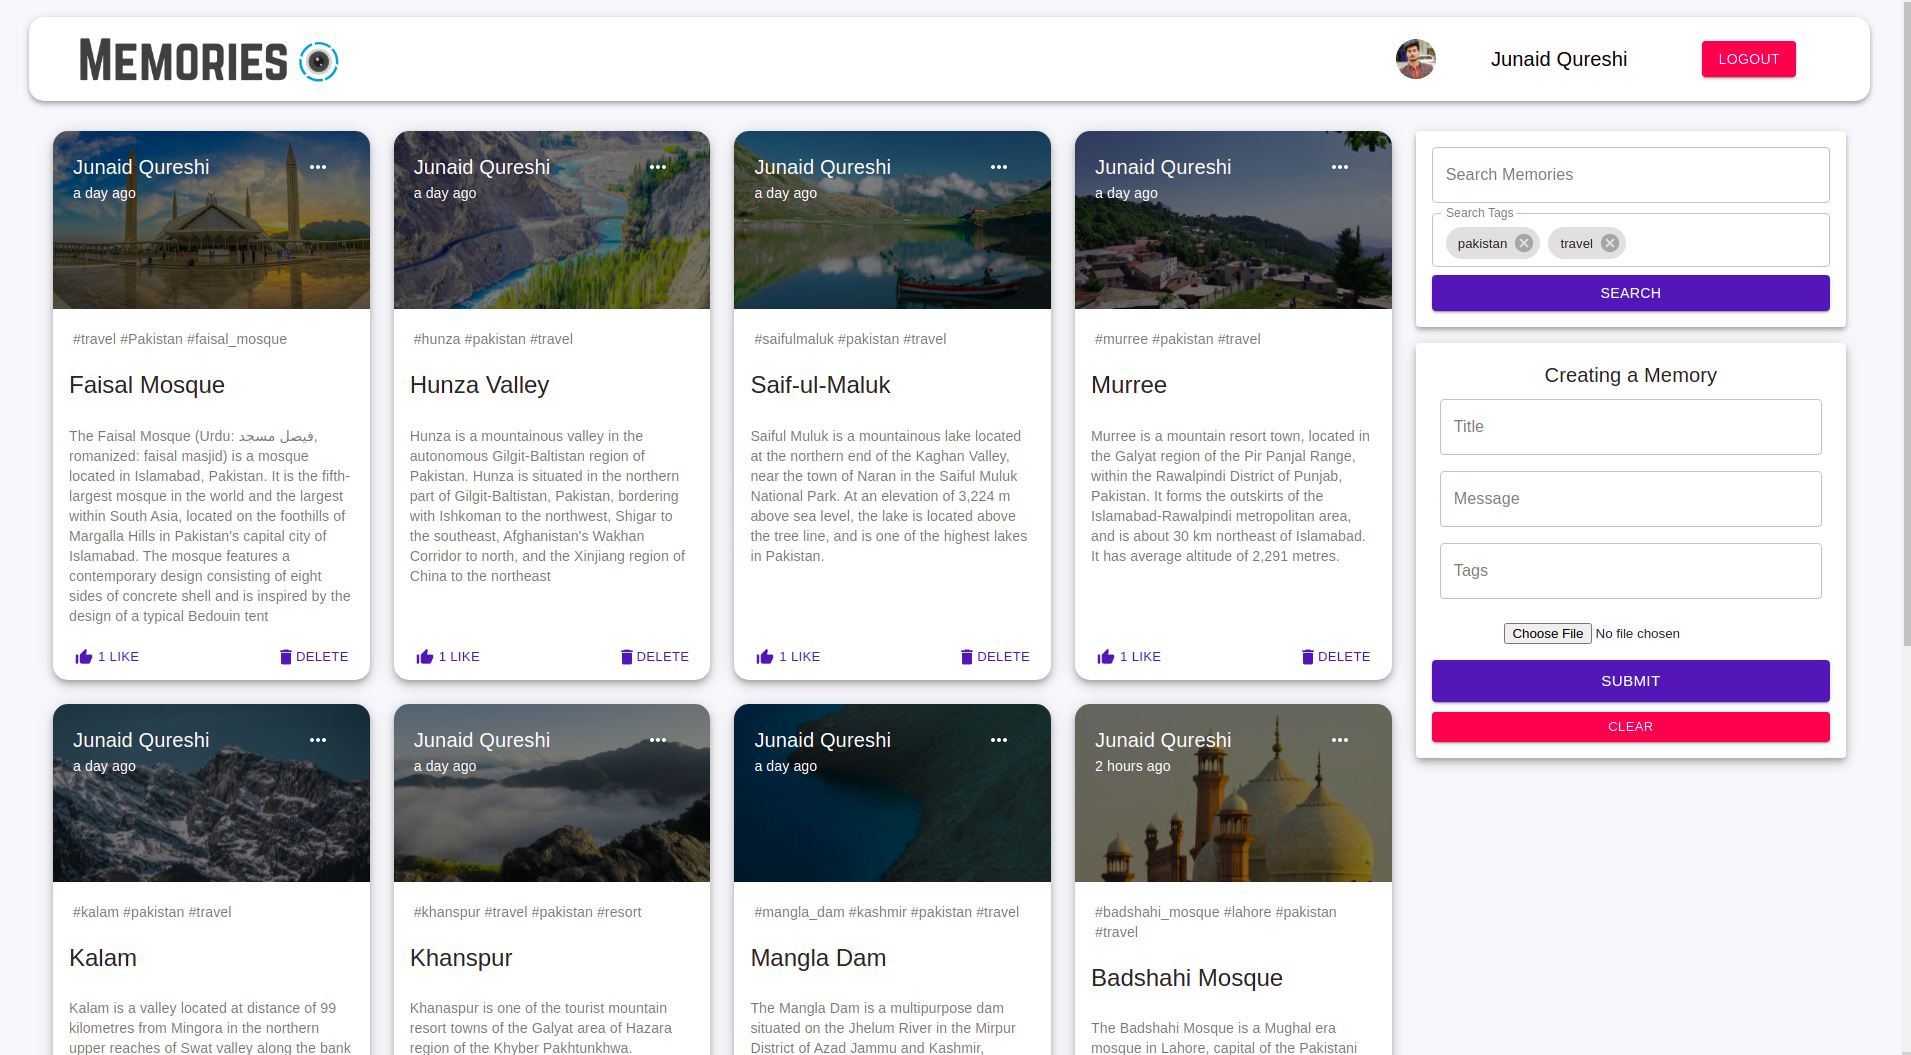Image resolution: width=1911 pixels, height=1055 pixels.
Task: Click the Khanspur title
Action: point(461,958)
